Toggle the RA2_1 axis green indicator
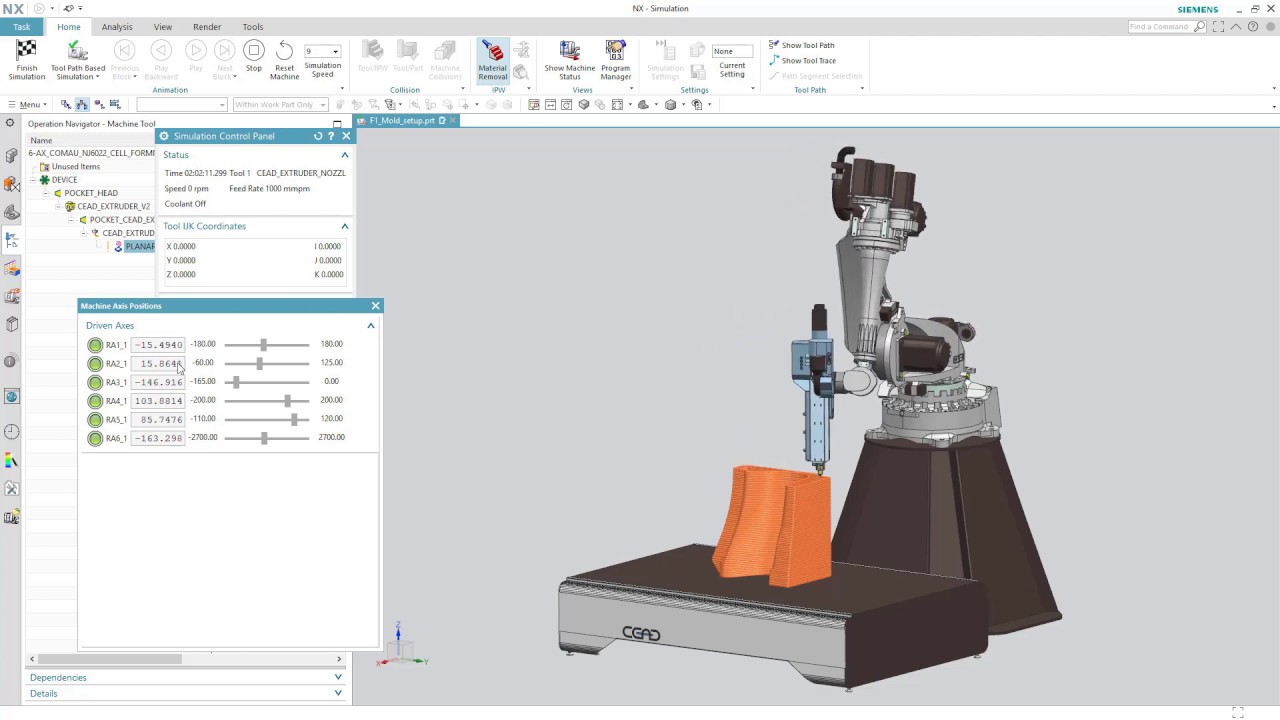 tap(95, 364)
